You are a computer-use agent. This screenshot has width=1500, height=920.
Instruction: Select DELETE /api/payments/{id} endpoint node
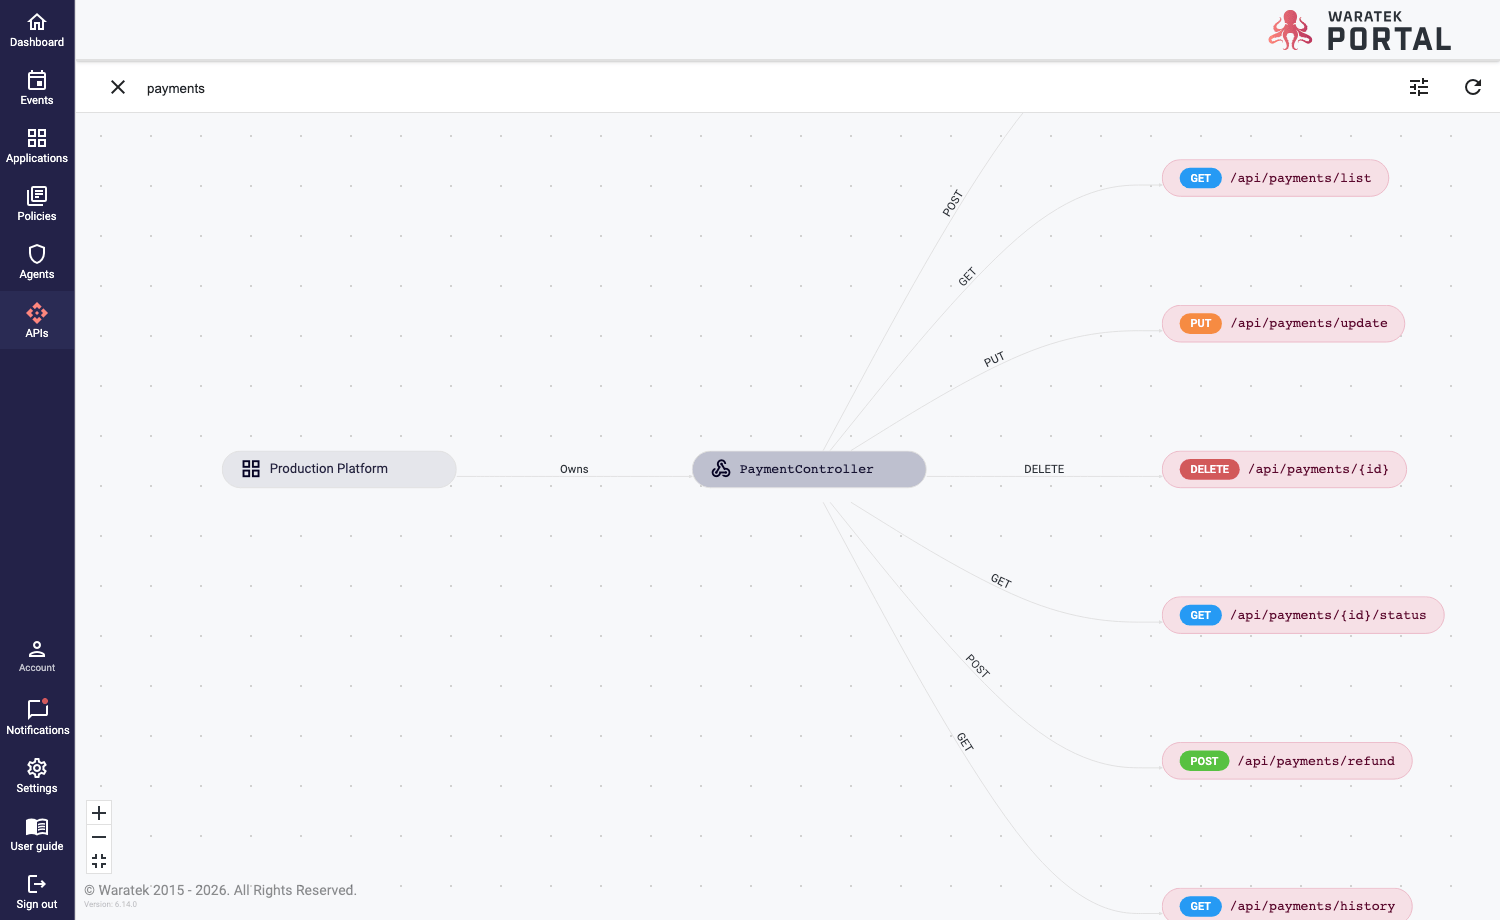coord(1284,469)
